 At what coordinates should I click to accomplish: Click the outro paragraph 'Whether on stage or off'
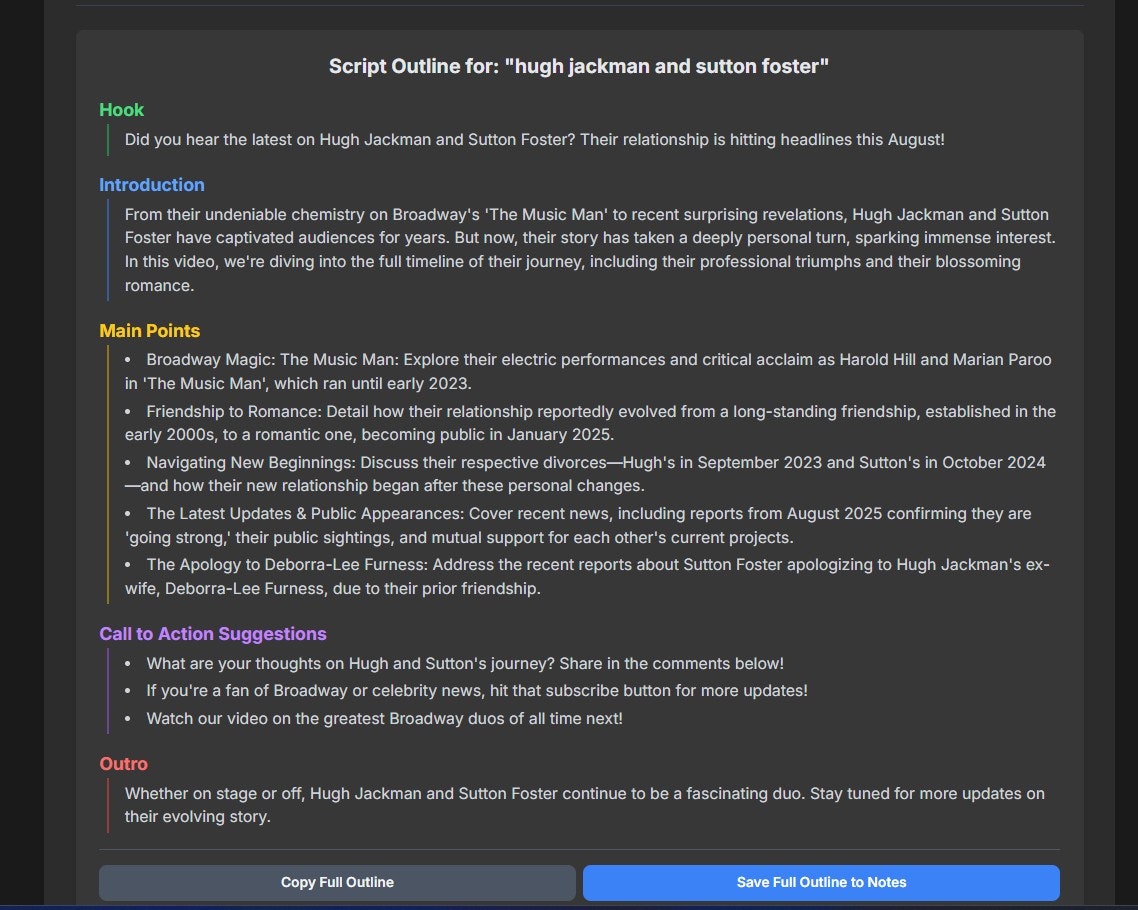(x=584, y=805)
